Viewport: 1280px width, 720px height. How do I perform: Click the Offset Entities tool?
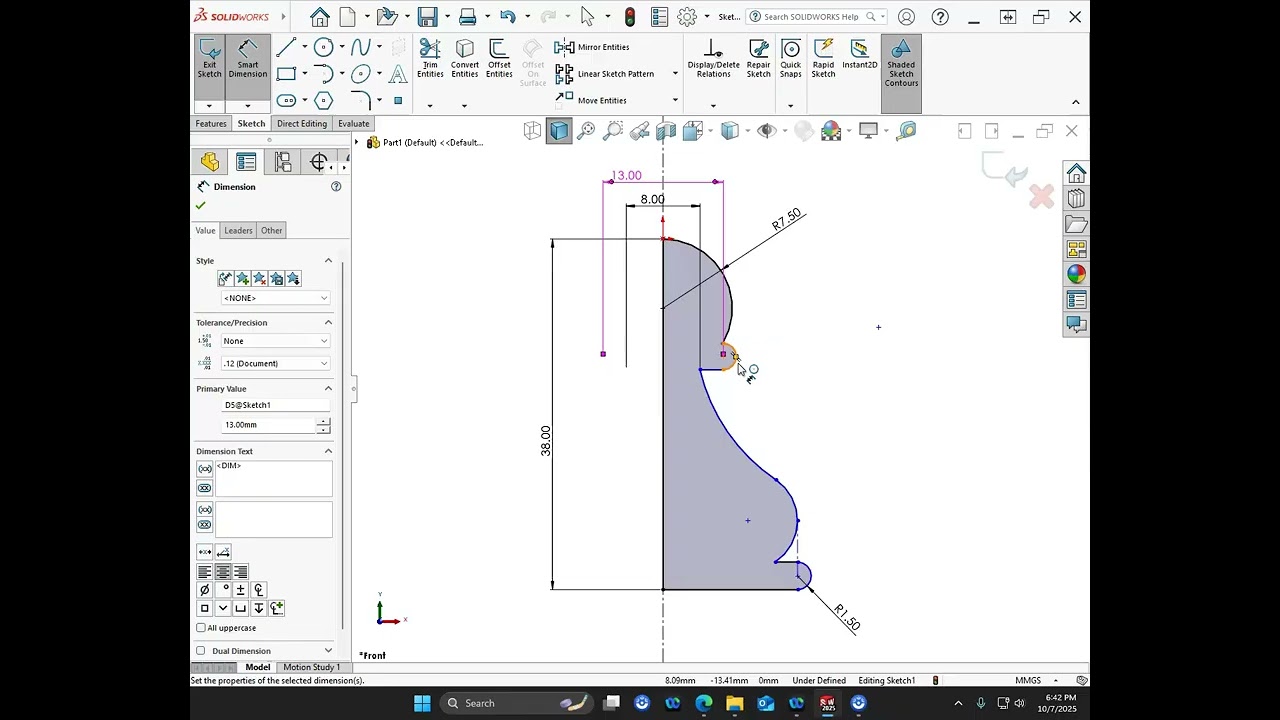click(x=499, y=59)
